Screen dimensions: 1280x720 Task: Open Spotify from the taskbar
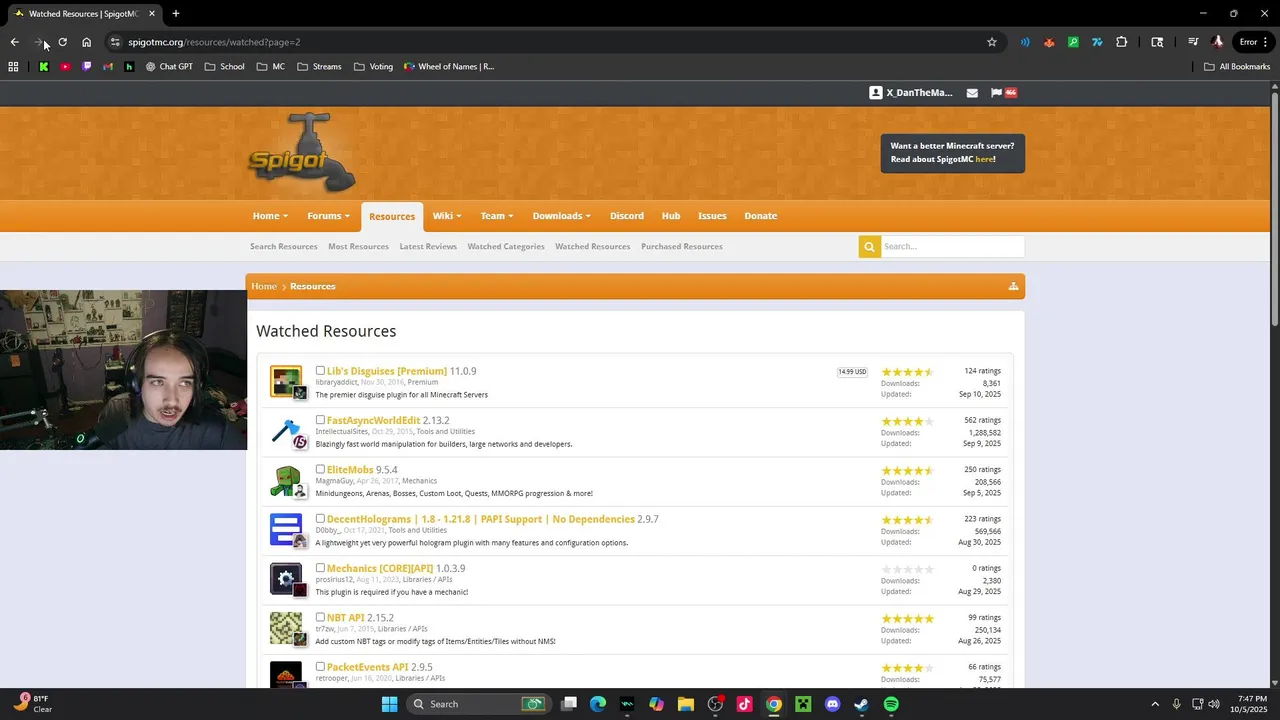click(891, 704)
